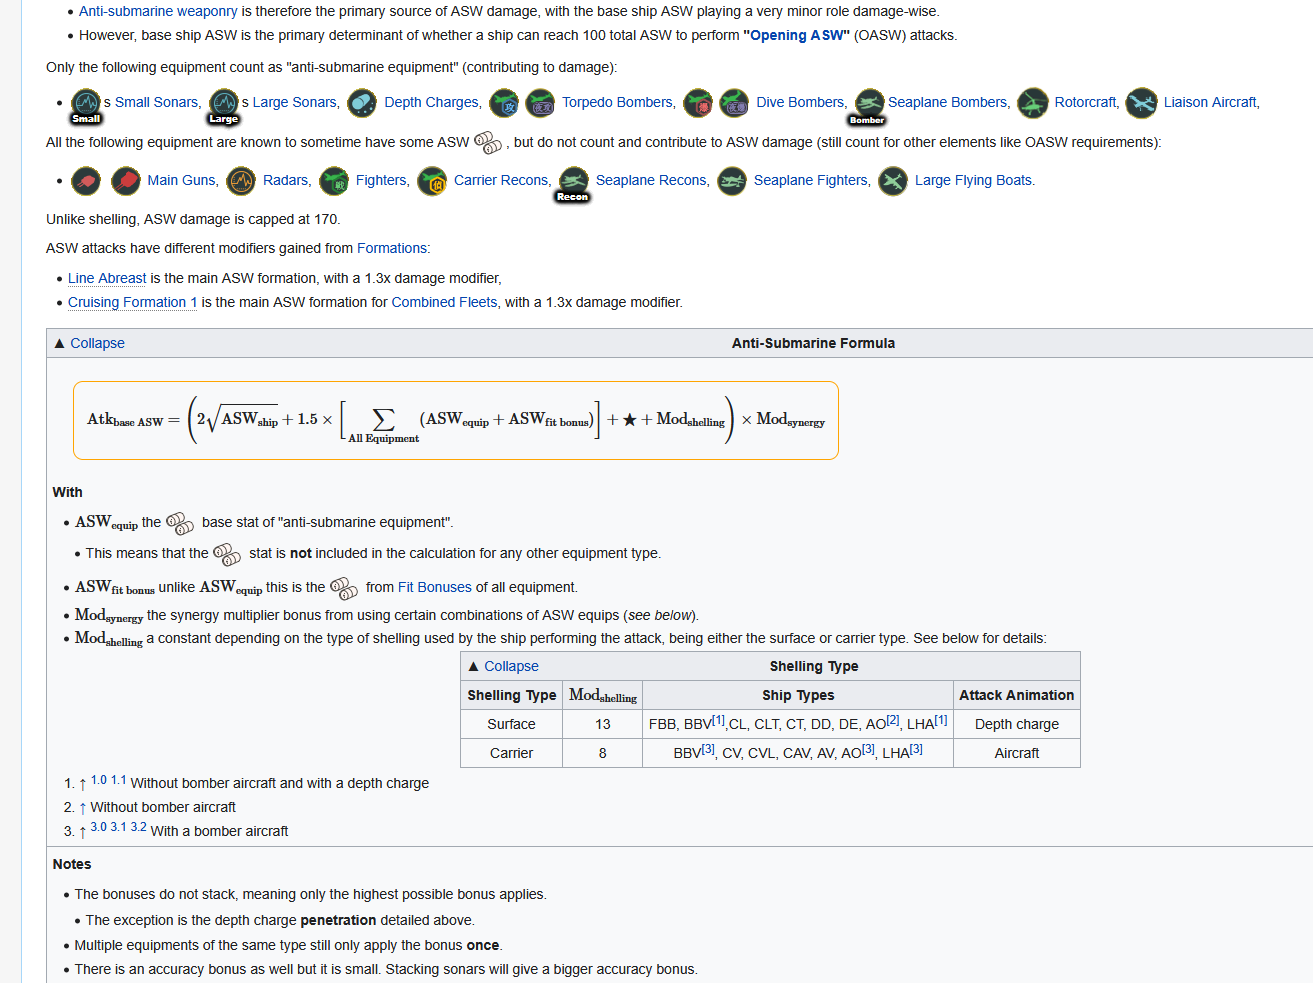The width and height of the screenshot is (1313, 983).
Task: Follow the Fit Bonuses link
Action: 435,587
